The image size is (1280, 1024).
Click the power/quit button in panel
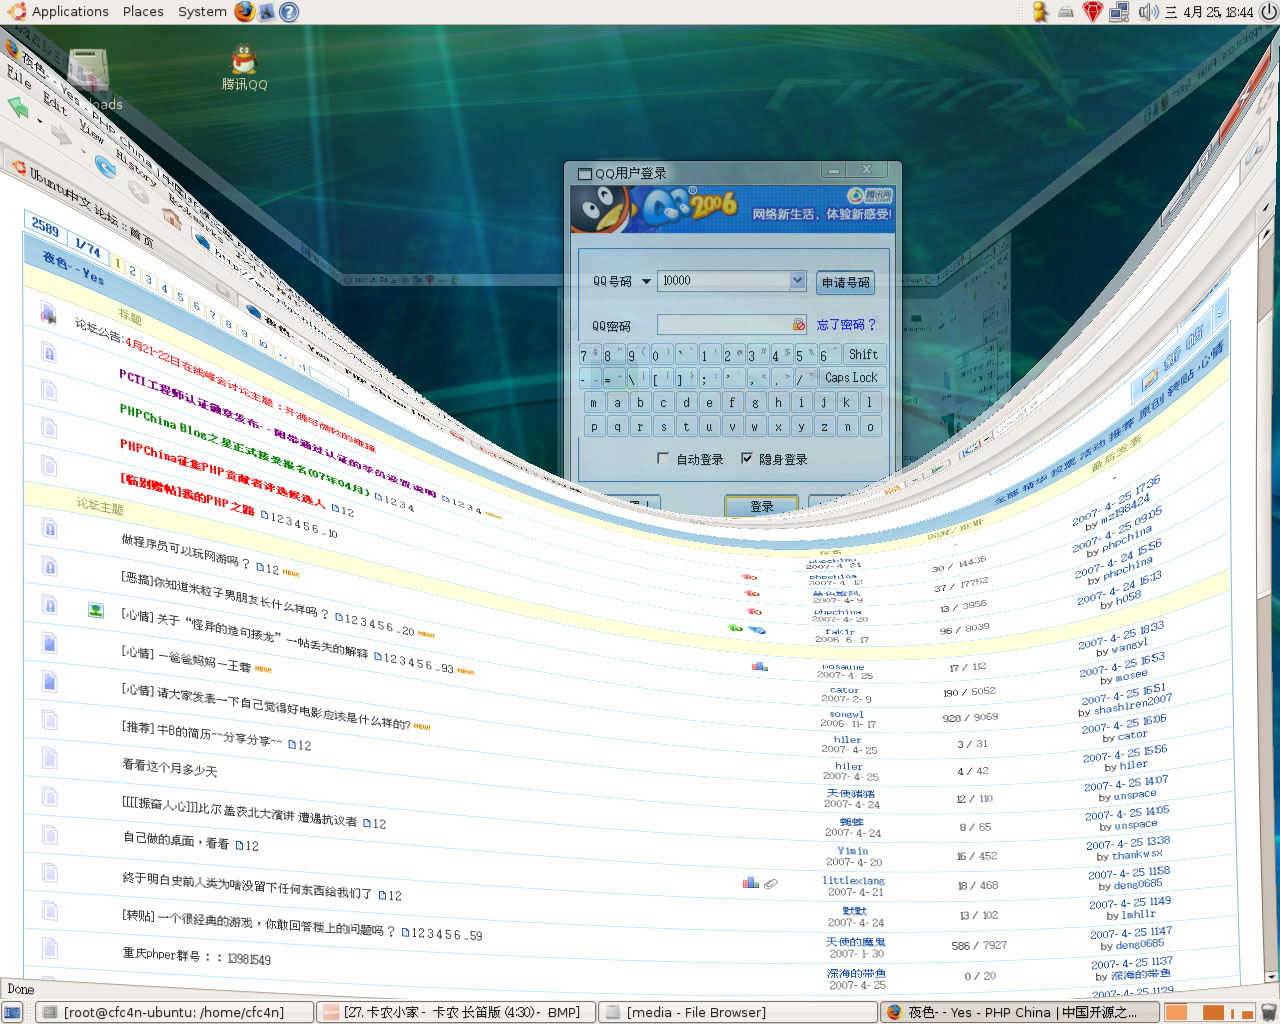click(1268, 12)
